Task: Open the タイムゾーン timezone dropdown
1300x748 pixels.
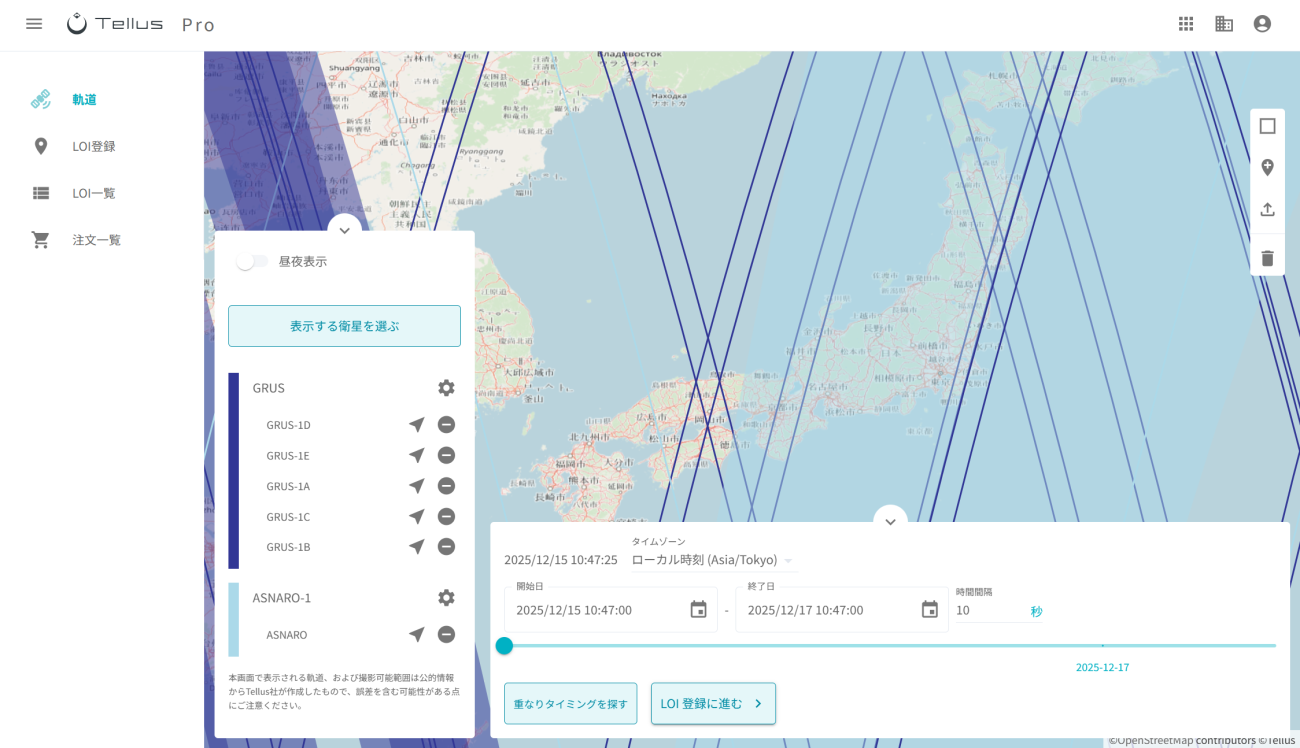Action: click(711, 560)
